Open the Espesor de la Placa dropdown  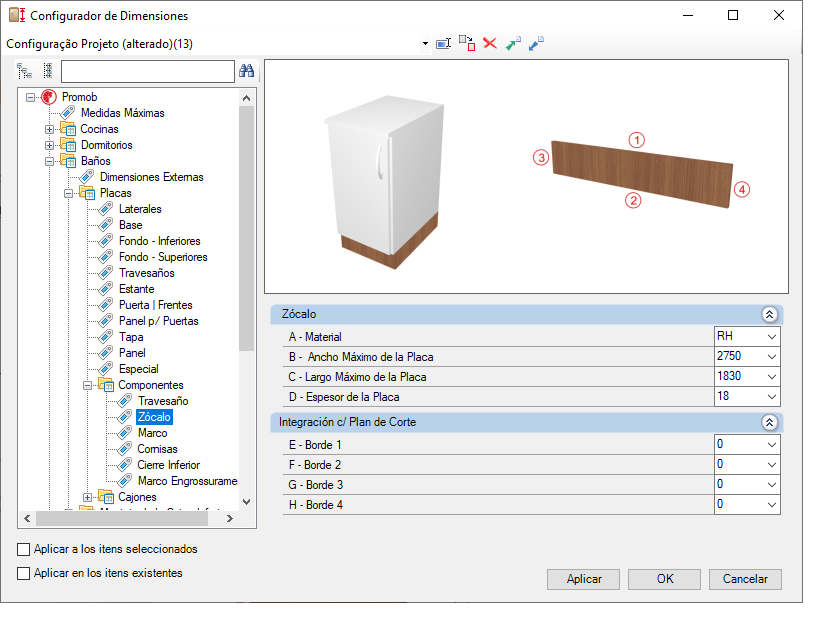(x=772, y=397)
